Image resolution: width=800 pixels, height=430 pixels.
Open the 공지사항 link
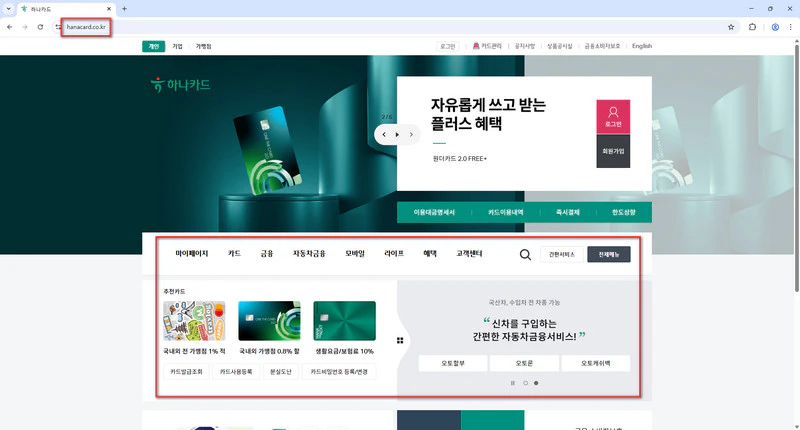pos(524,46)
